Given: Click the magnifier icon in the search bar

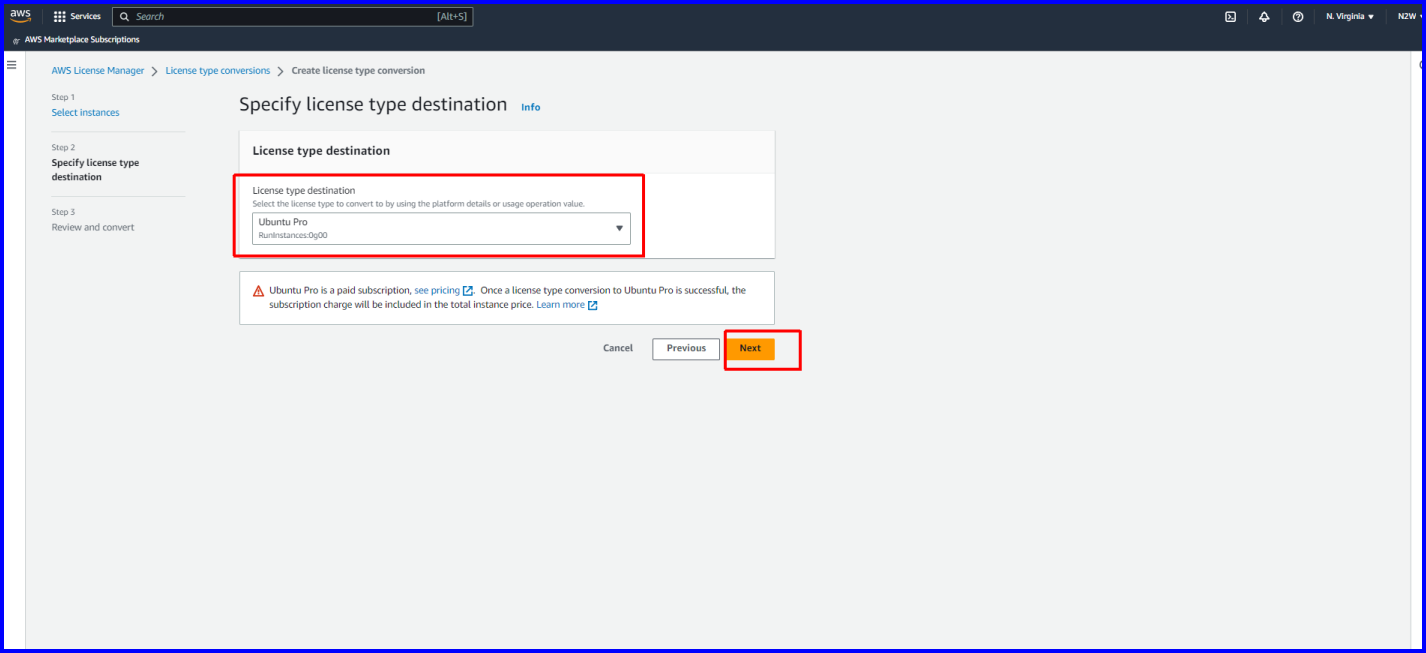Looking at the screenshot, I should (x=125, y=17).
